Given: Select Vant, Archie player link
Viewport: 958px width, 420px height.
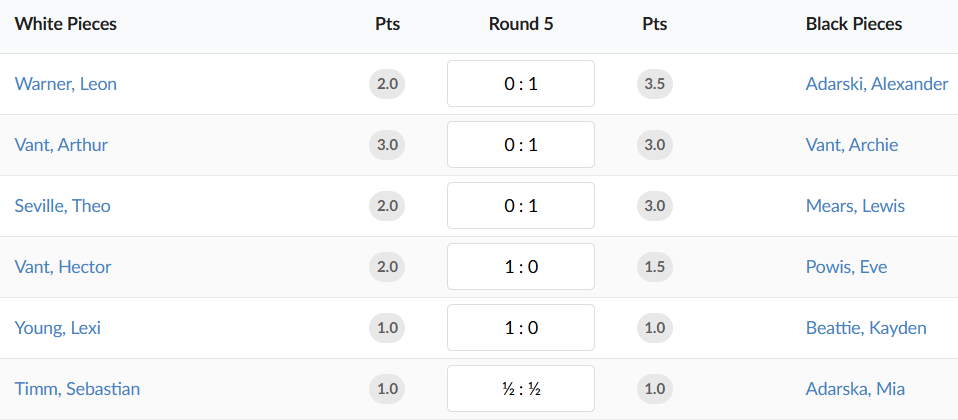Looking at the screenshot, I should [x=851, y=145].
